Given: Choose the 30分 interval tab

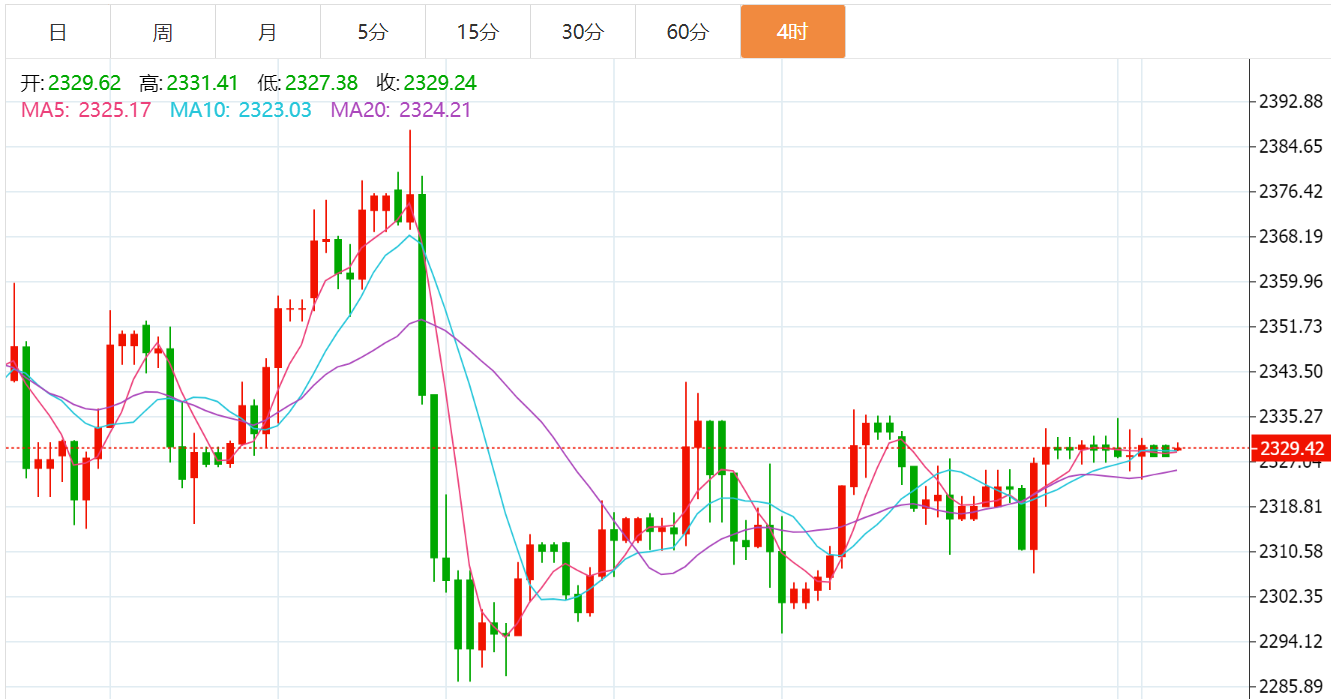Looking at the screenshot, I should (583, 32).
